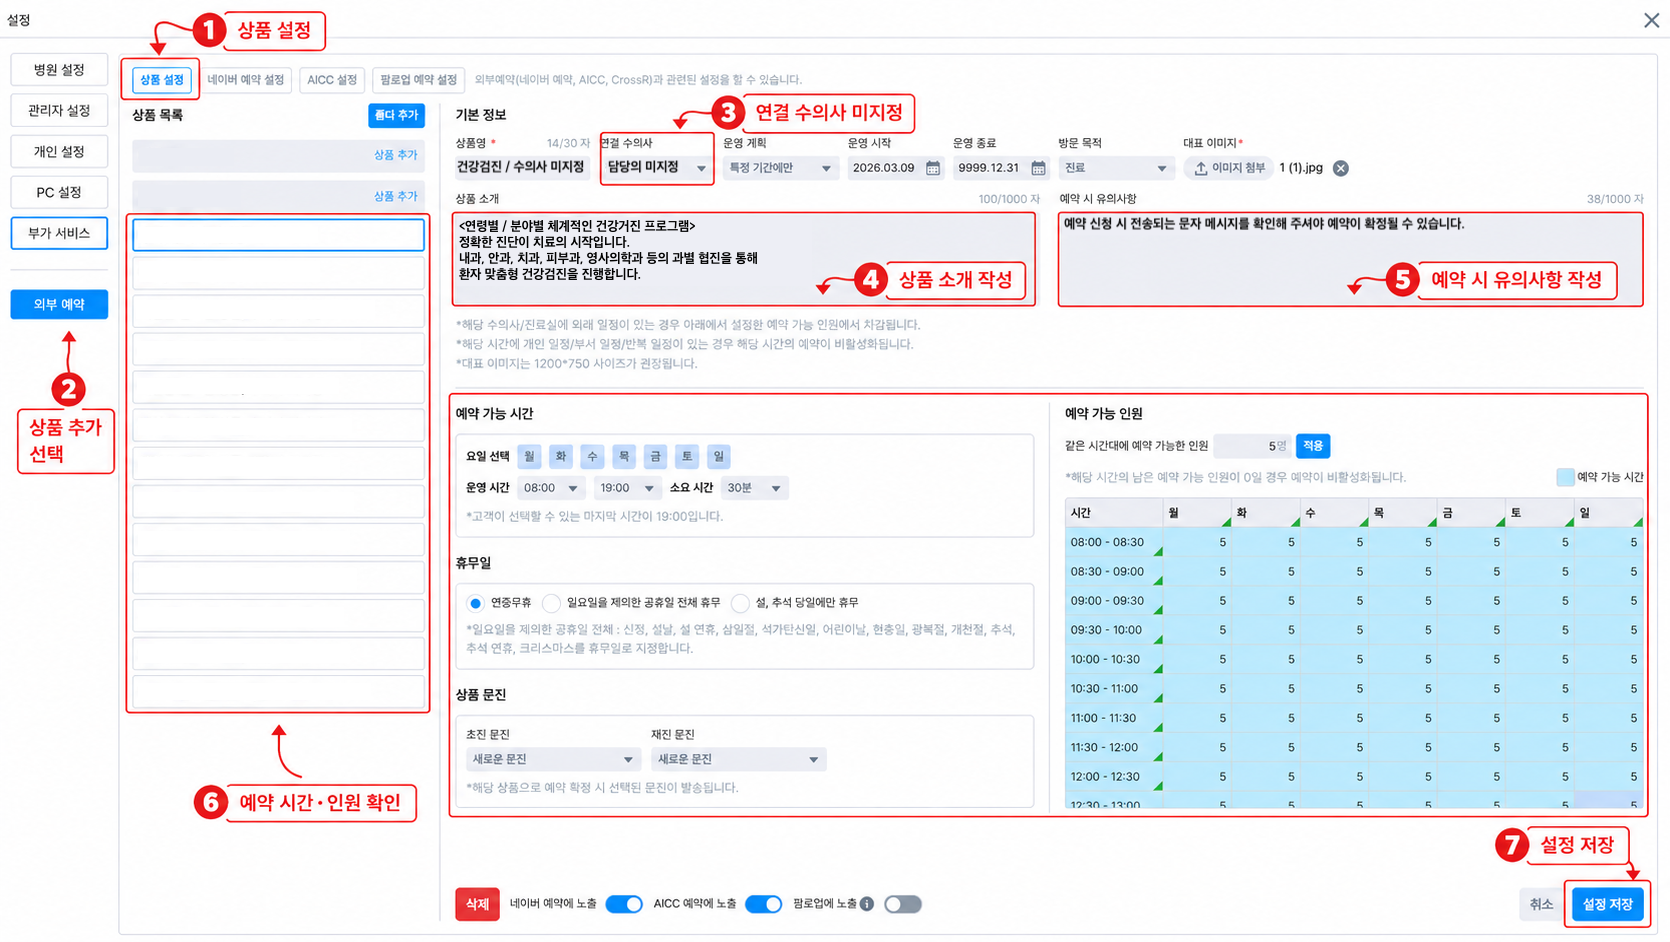Viewport: 1670px width, 942px height.
Task: Click the 일 cell for 11:00 - 11:30
Action: tap(1609, 718)
